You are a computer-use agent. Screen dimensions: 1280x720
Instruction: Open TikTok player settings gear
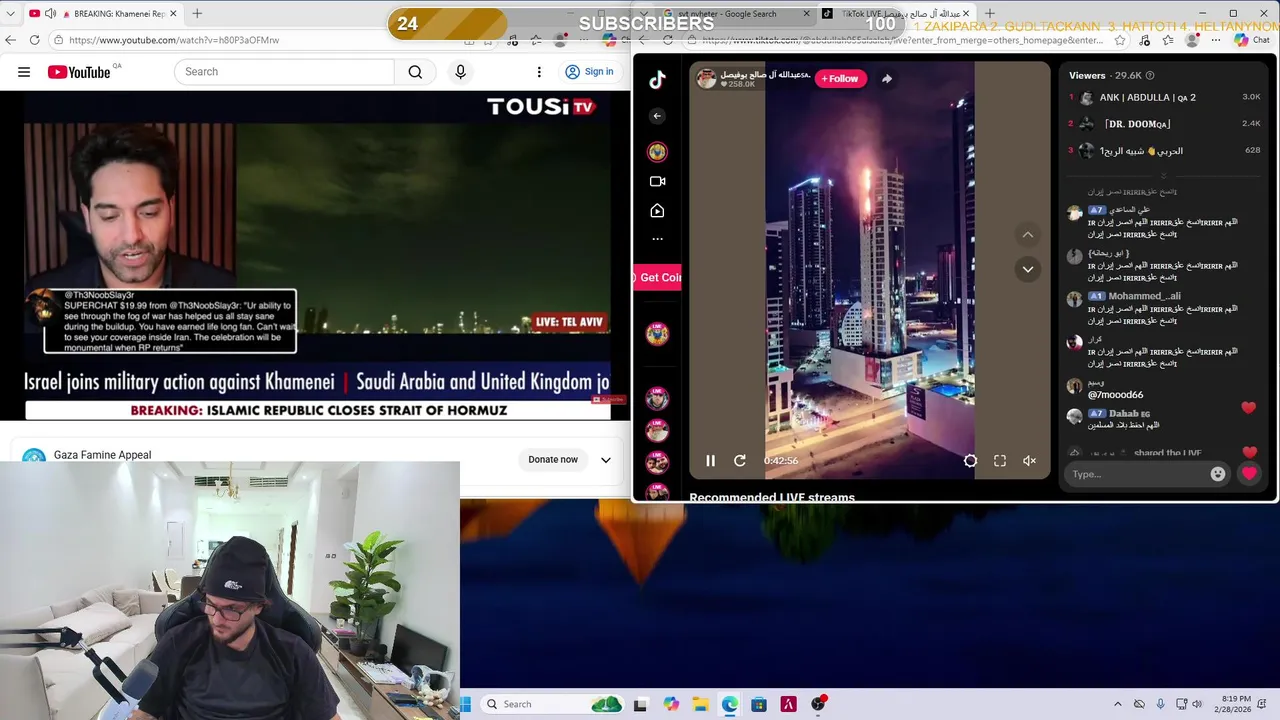pyautogui.click(x=970, y=461)
